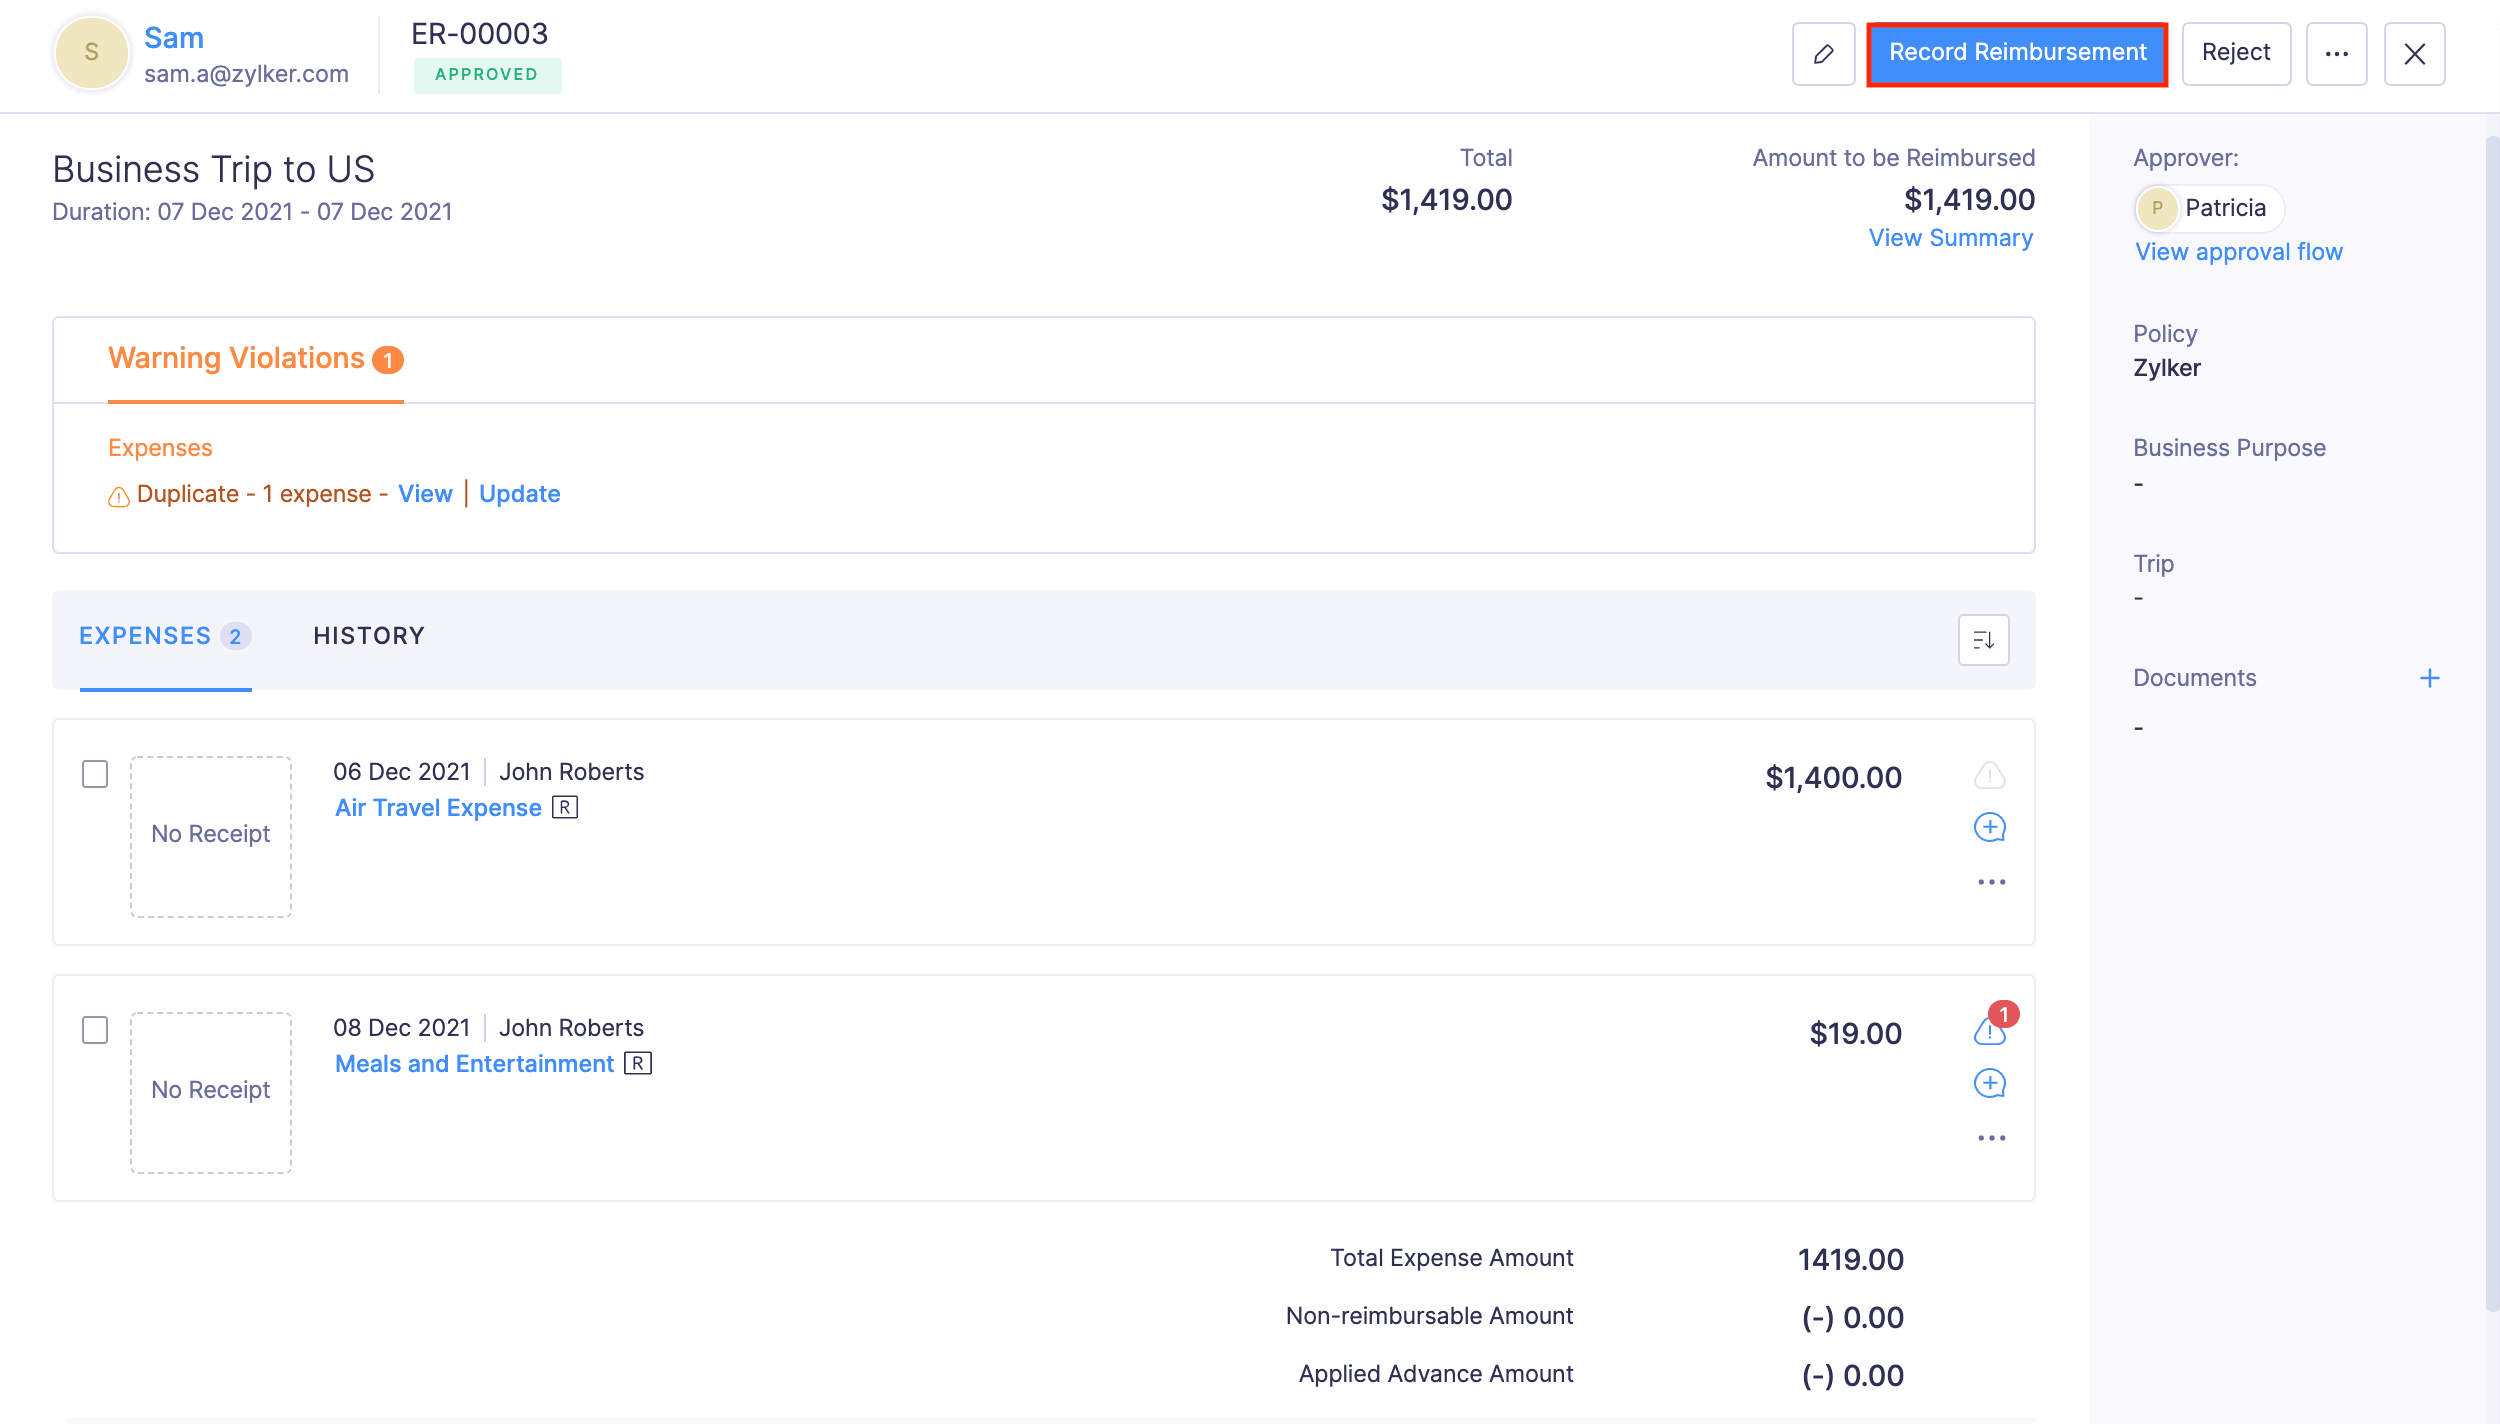Open more options for the Air Travel Expense row

click(1992, 881)
